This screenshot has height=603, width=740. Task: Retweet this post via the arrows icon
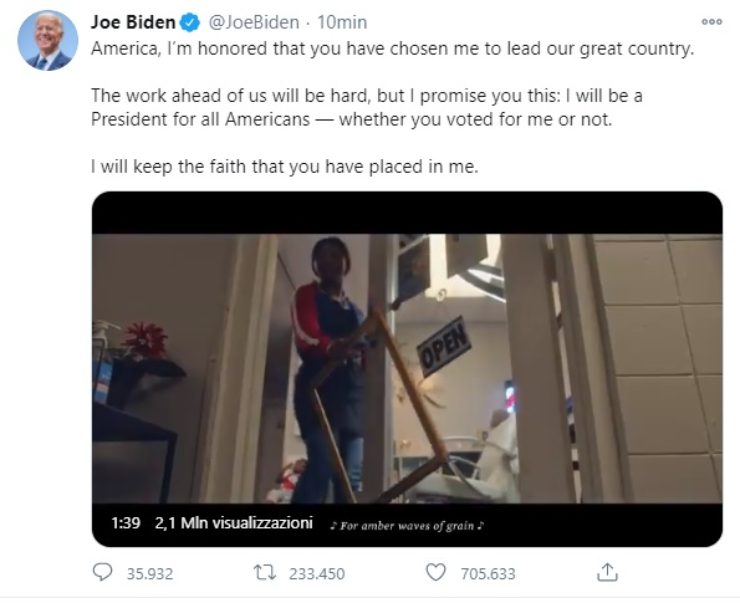click(x=266, y=573)
